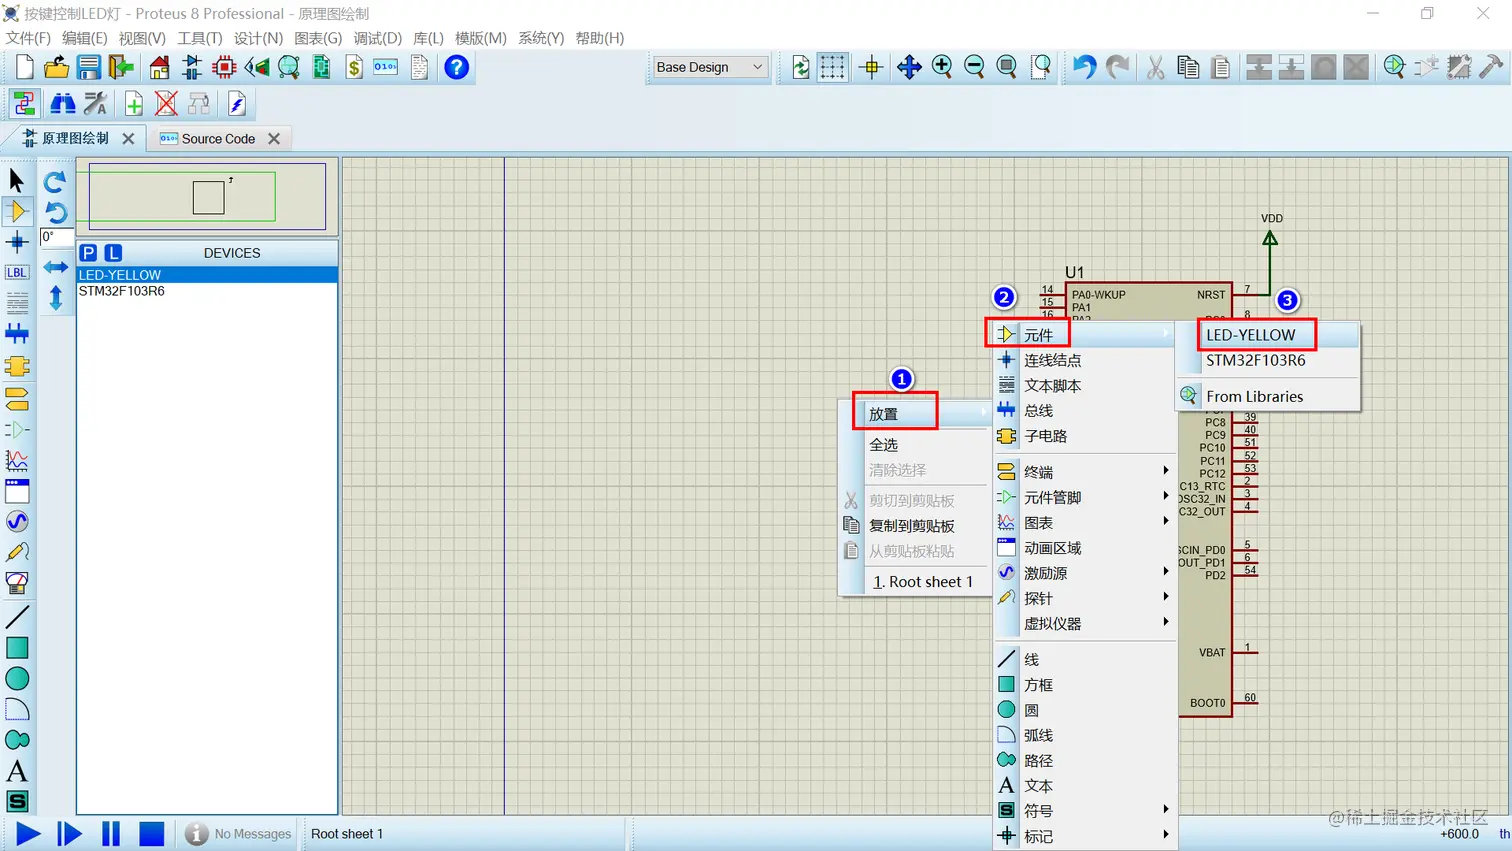The image size is (1512, 851).
Task: Click the P pick devices button
Action: point(89,253)
